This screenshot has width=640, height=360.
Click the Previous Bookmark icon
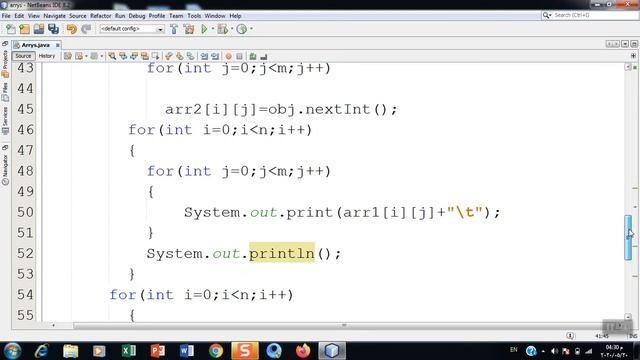[x=169, y=56]
